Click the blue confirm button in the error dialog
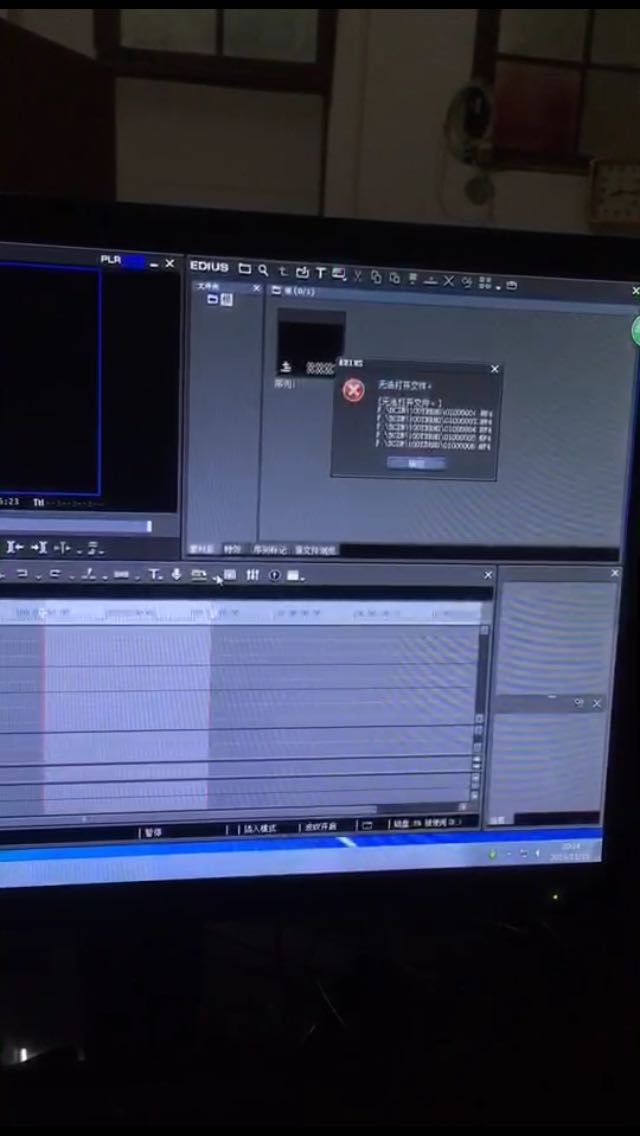This screenshot has width=640, height=1136. point(416,463)
